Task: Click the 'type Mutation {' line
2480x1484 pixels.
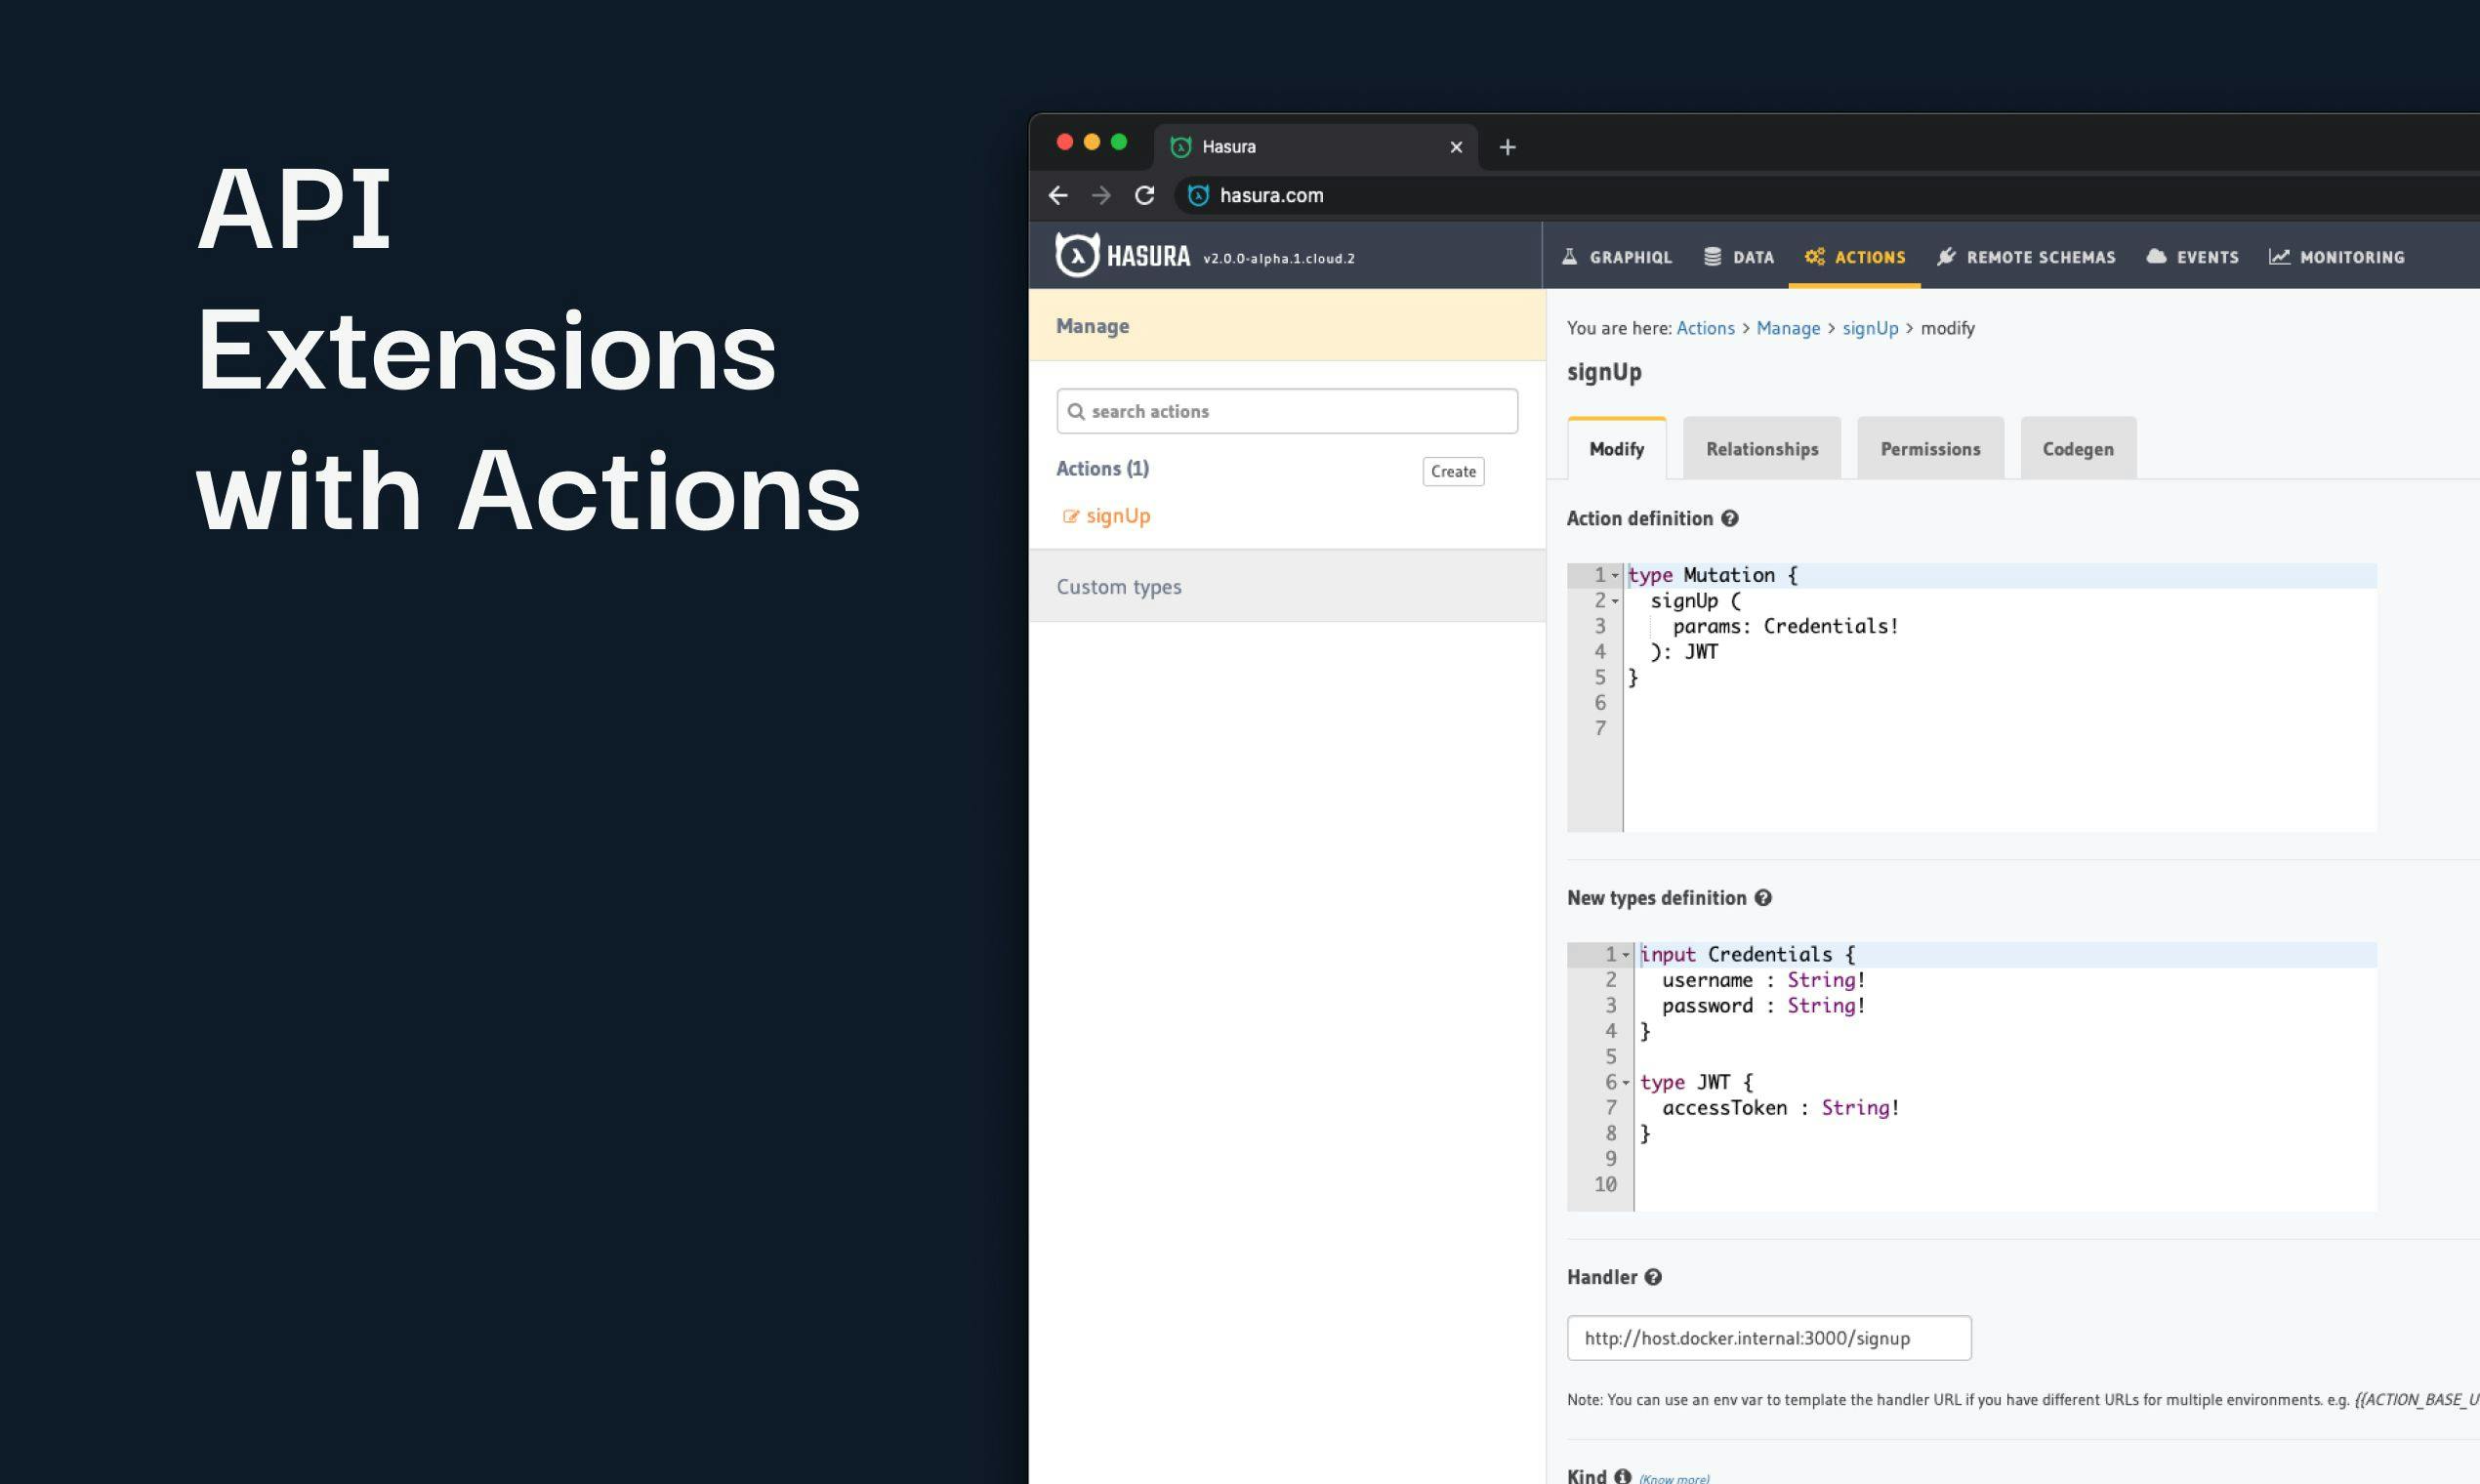Action: [1713, 575]
